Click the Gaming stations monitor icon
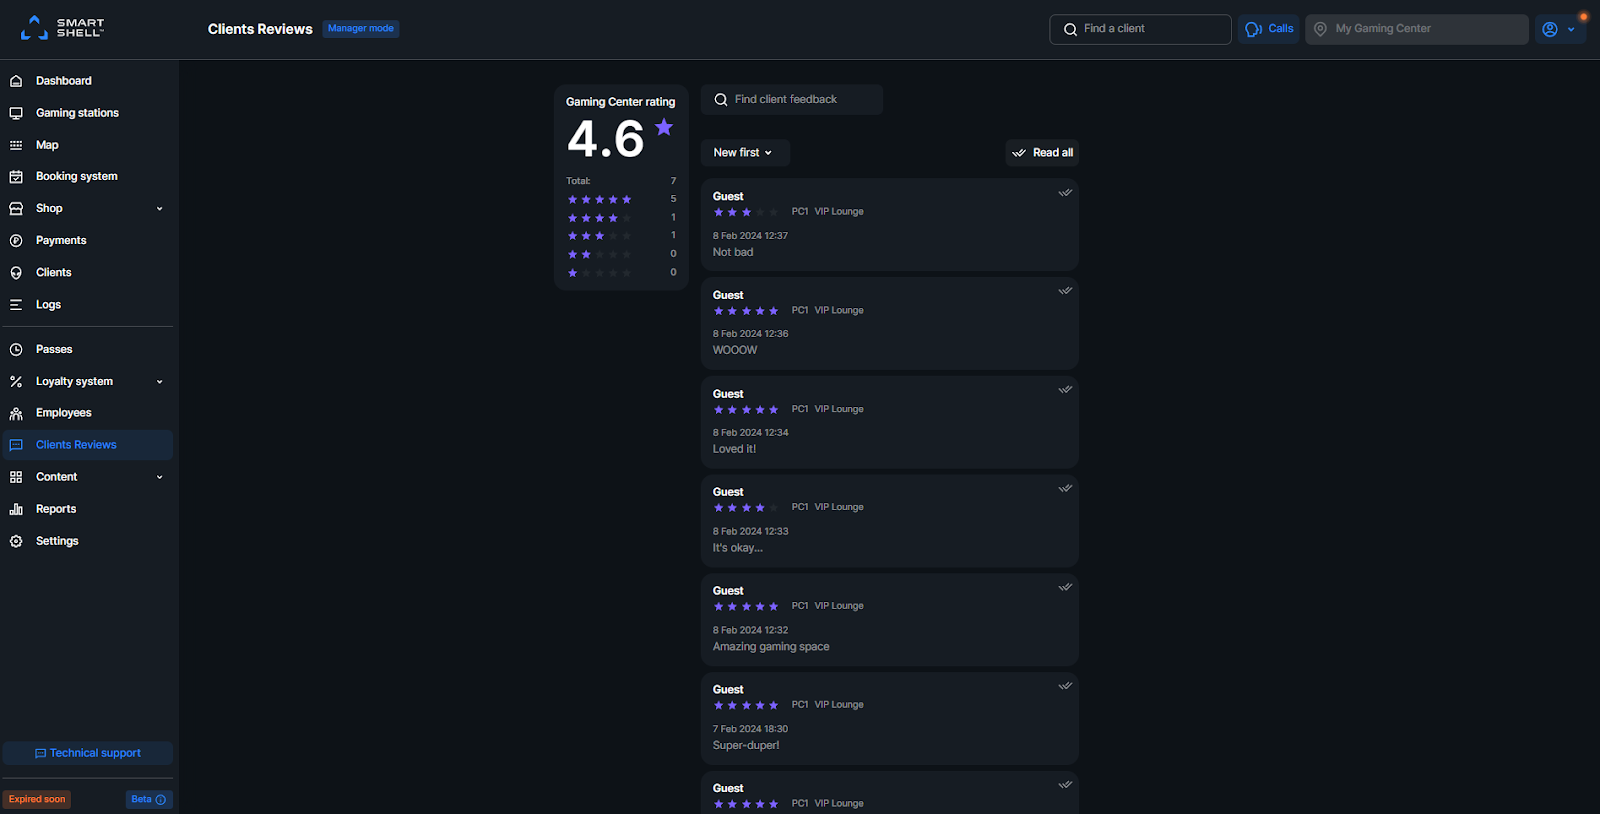The height and width of the screenshot is (814, 1600). tap(16, 113)
